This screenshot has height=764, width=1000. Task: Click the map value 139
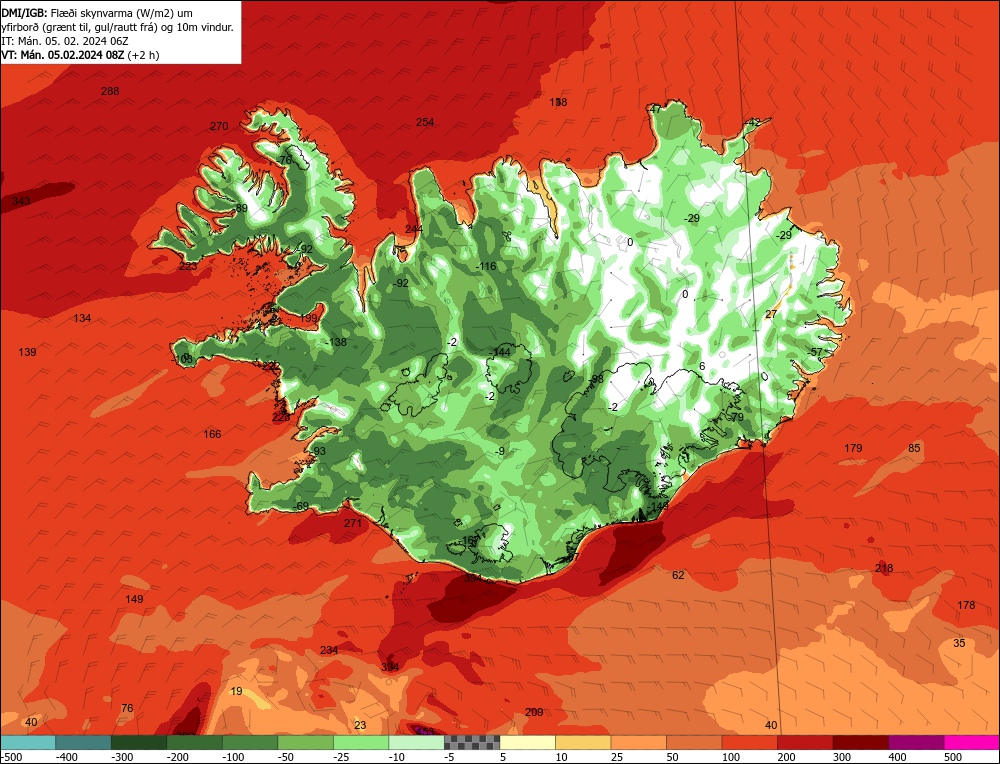(27, 352)
